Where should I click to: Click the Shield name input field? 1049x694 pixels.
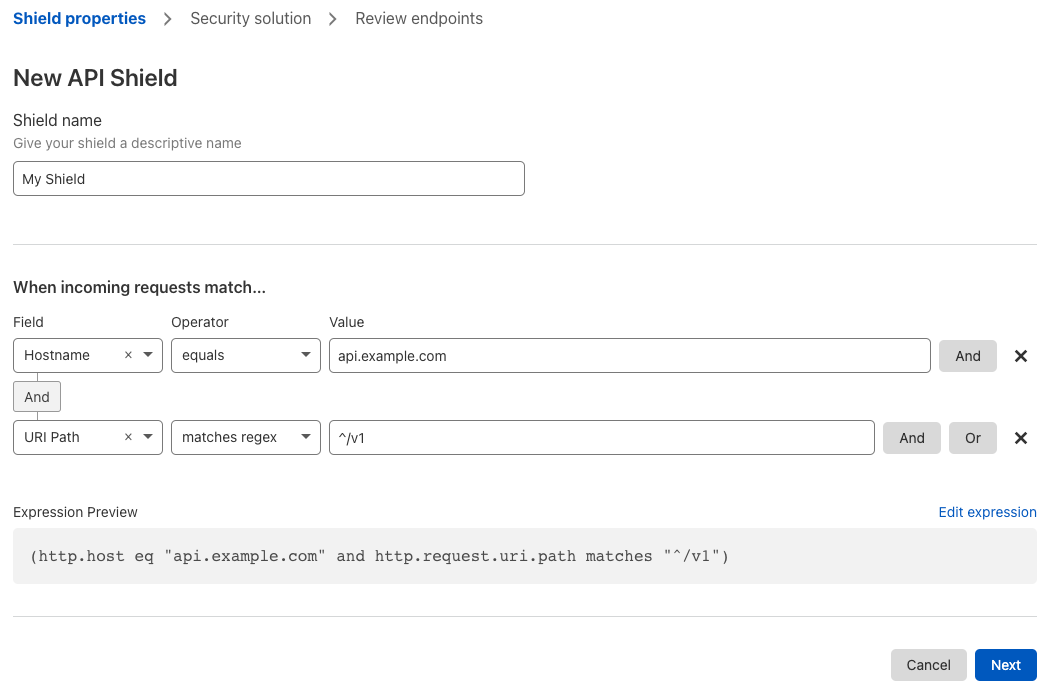pyautogui.click(x=268, y=178)
